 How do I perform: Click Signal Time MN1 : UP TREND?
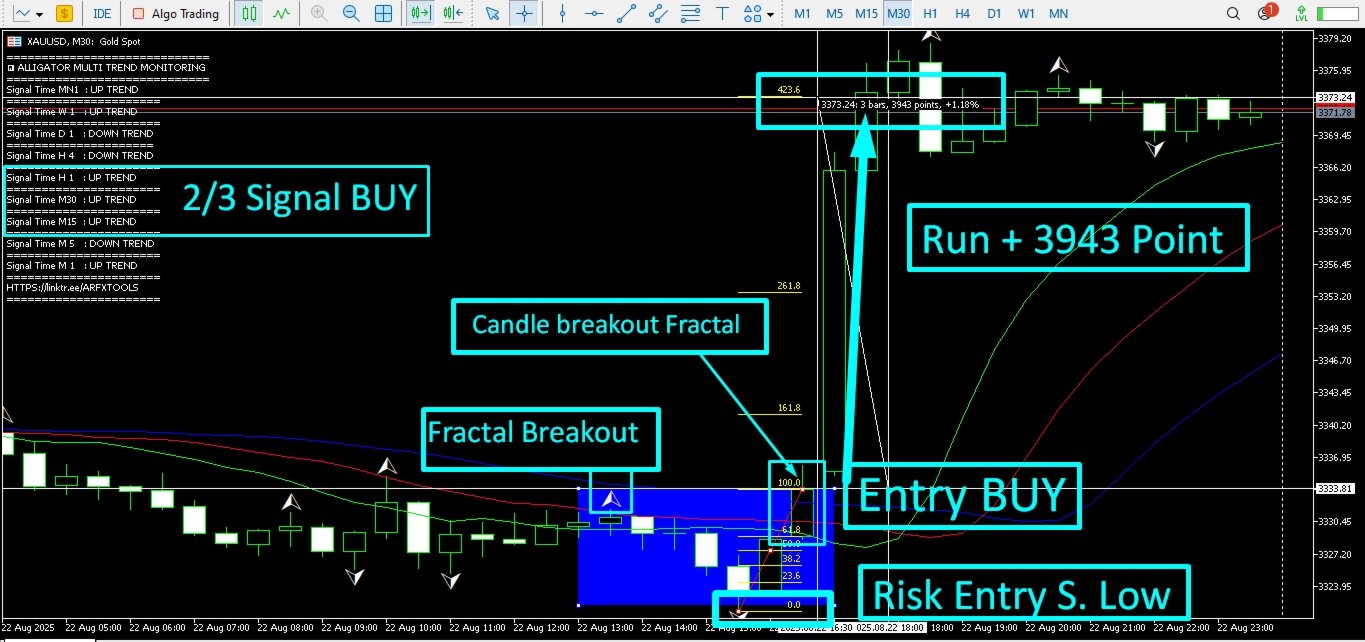(72, 90)
